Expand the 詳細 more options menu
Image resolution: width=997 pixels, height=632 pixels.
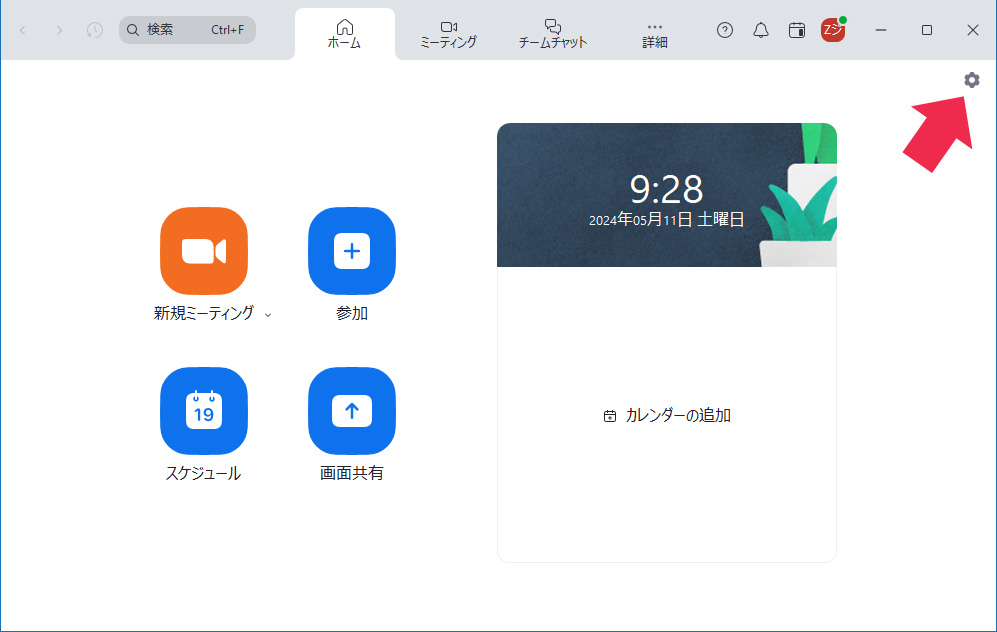pos(655,33)
